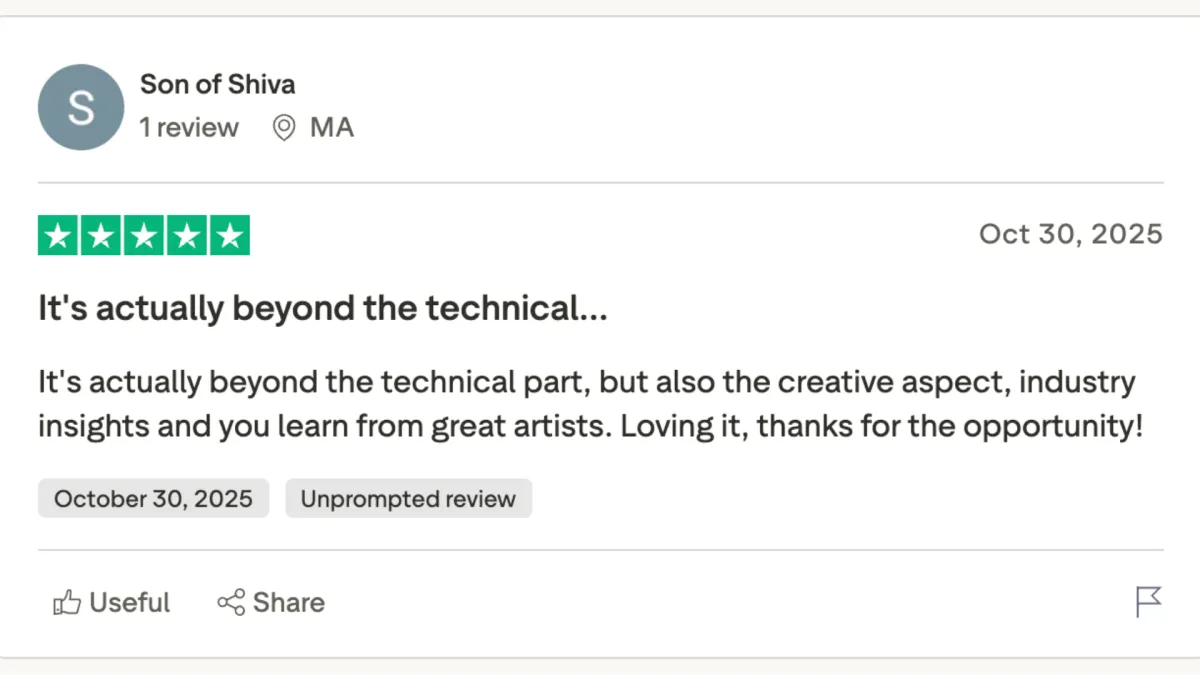Click the location pin icon next to MA
The image size is (1200, 675).
coord(285,128)
